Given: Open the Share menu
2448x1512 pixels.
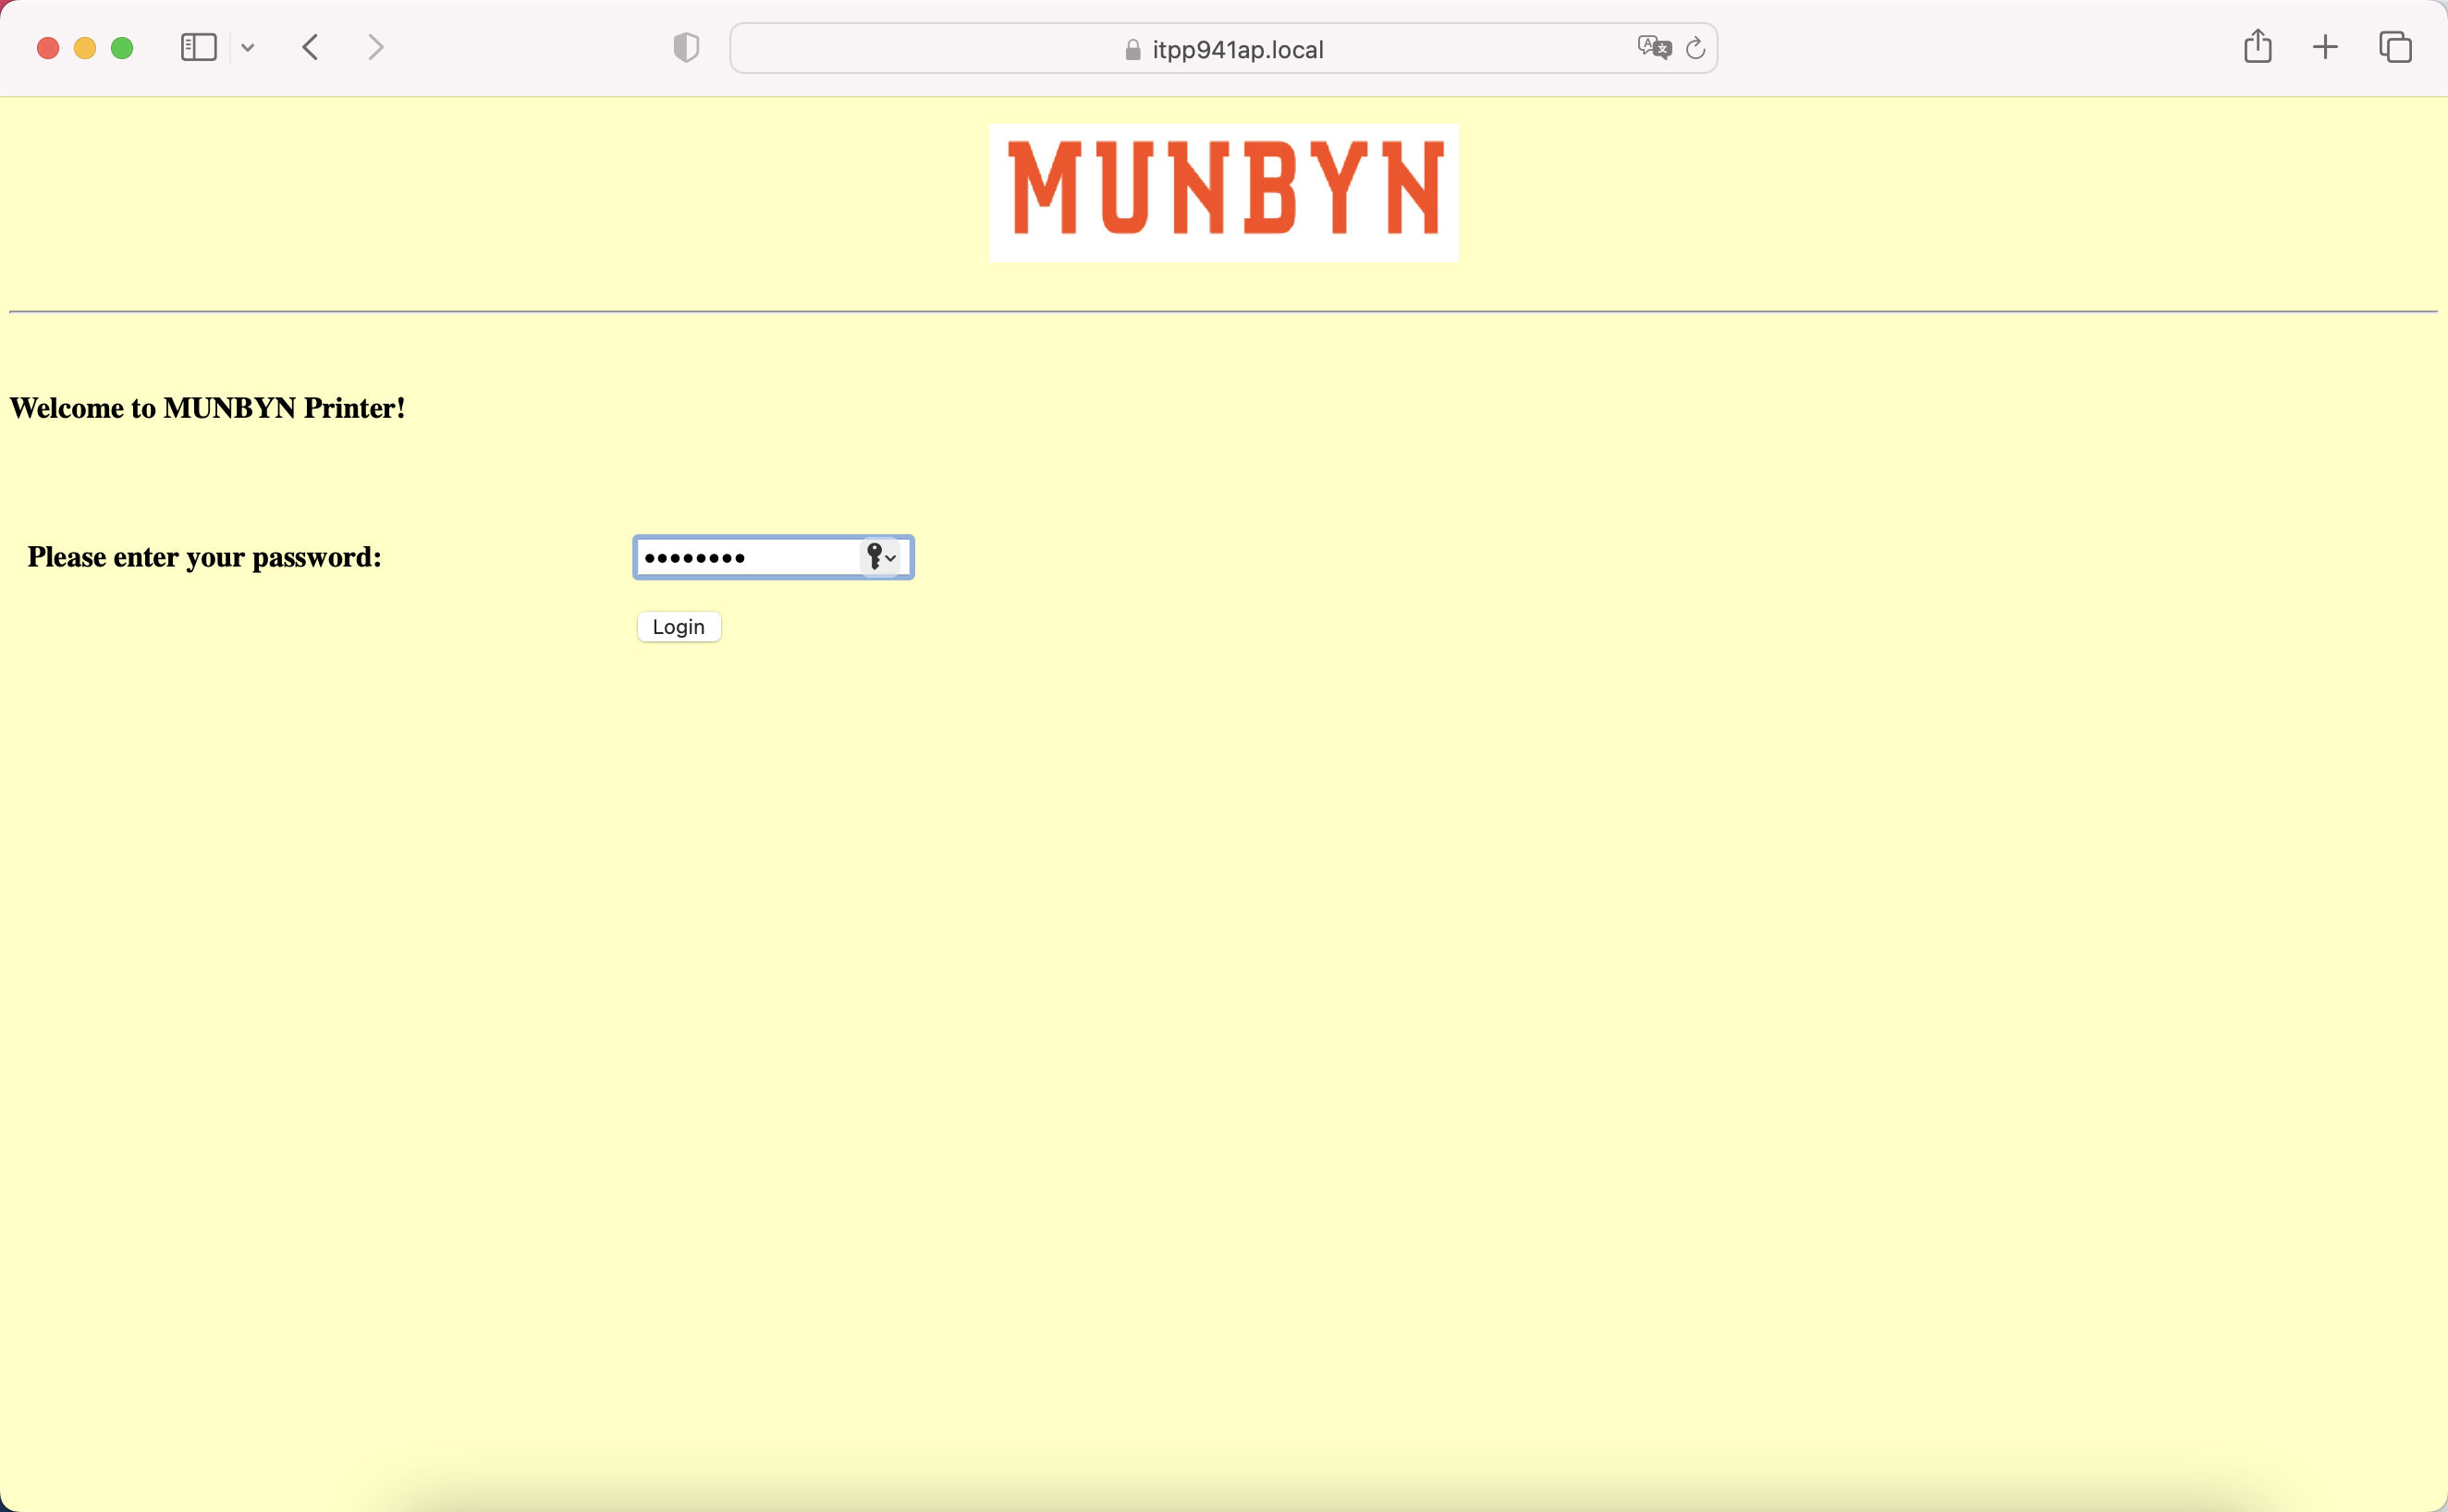Looking at the screenshot, I should pos(2257,47).
